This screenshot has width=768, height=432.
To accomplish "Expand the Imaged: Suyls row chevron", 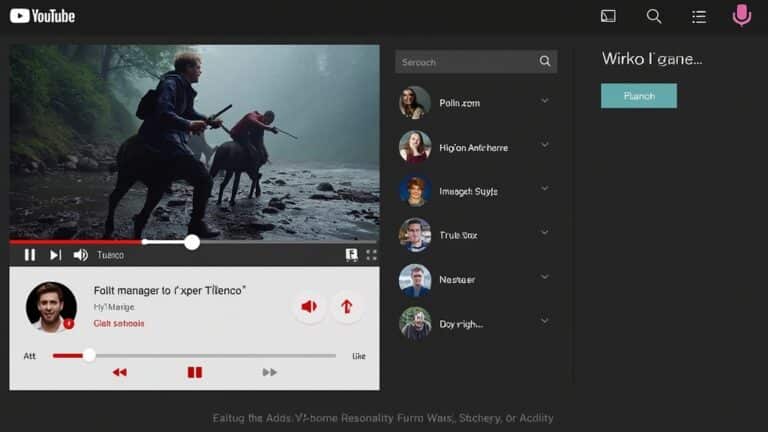I will [545, 188].
